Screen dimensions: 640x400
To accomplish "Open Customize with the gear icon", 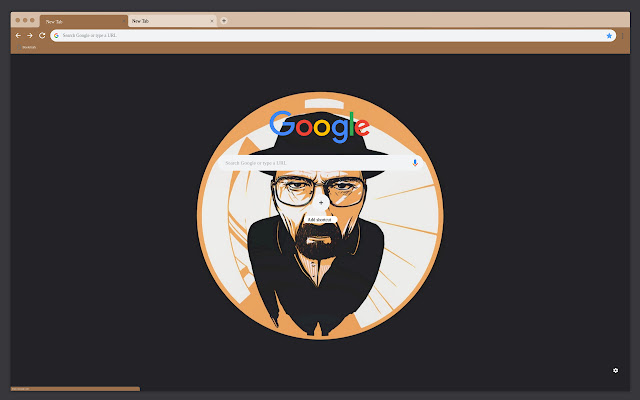I will pos(616,370).
